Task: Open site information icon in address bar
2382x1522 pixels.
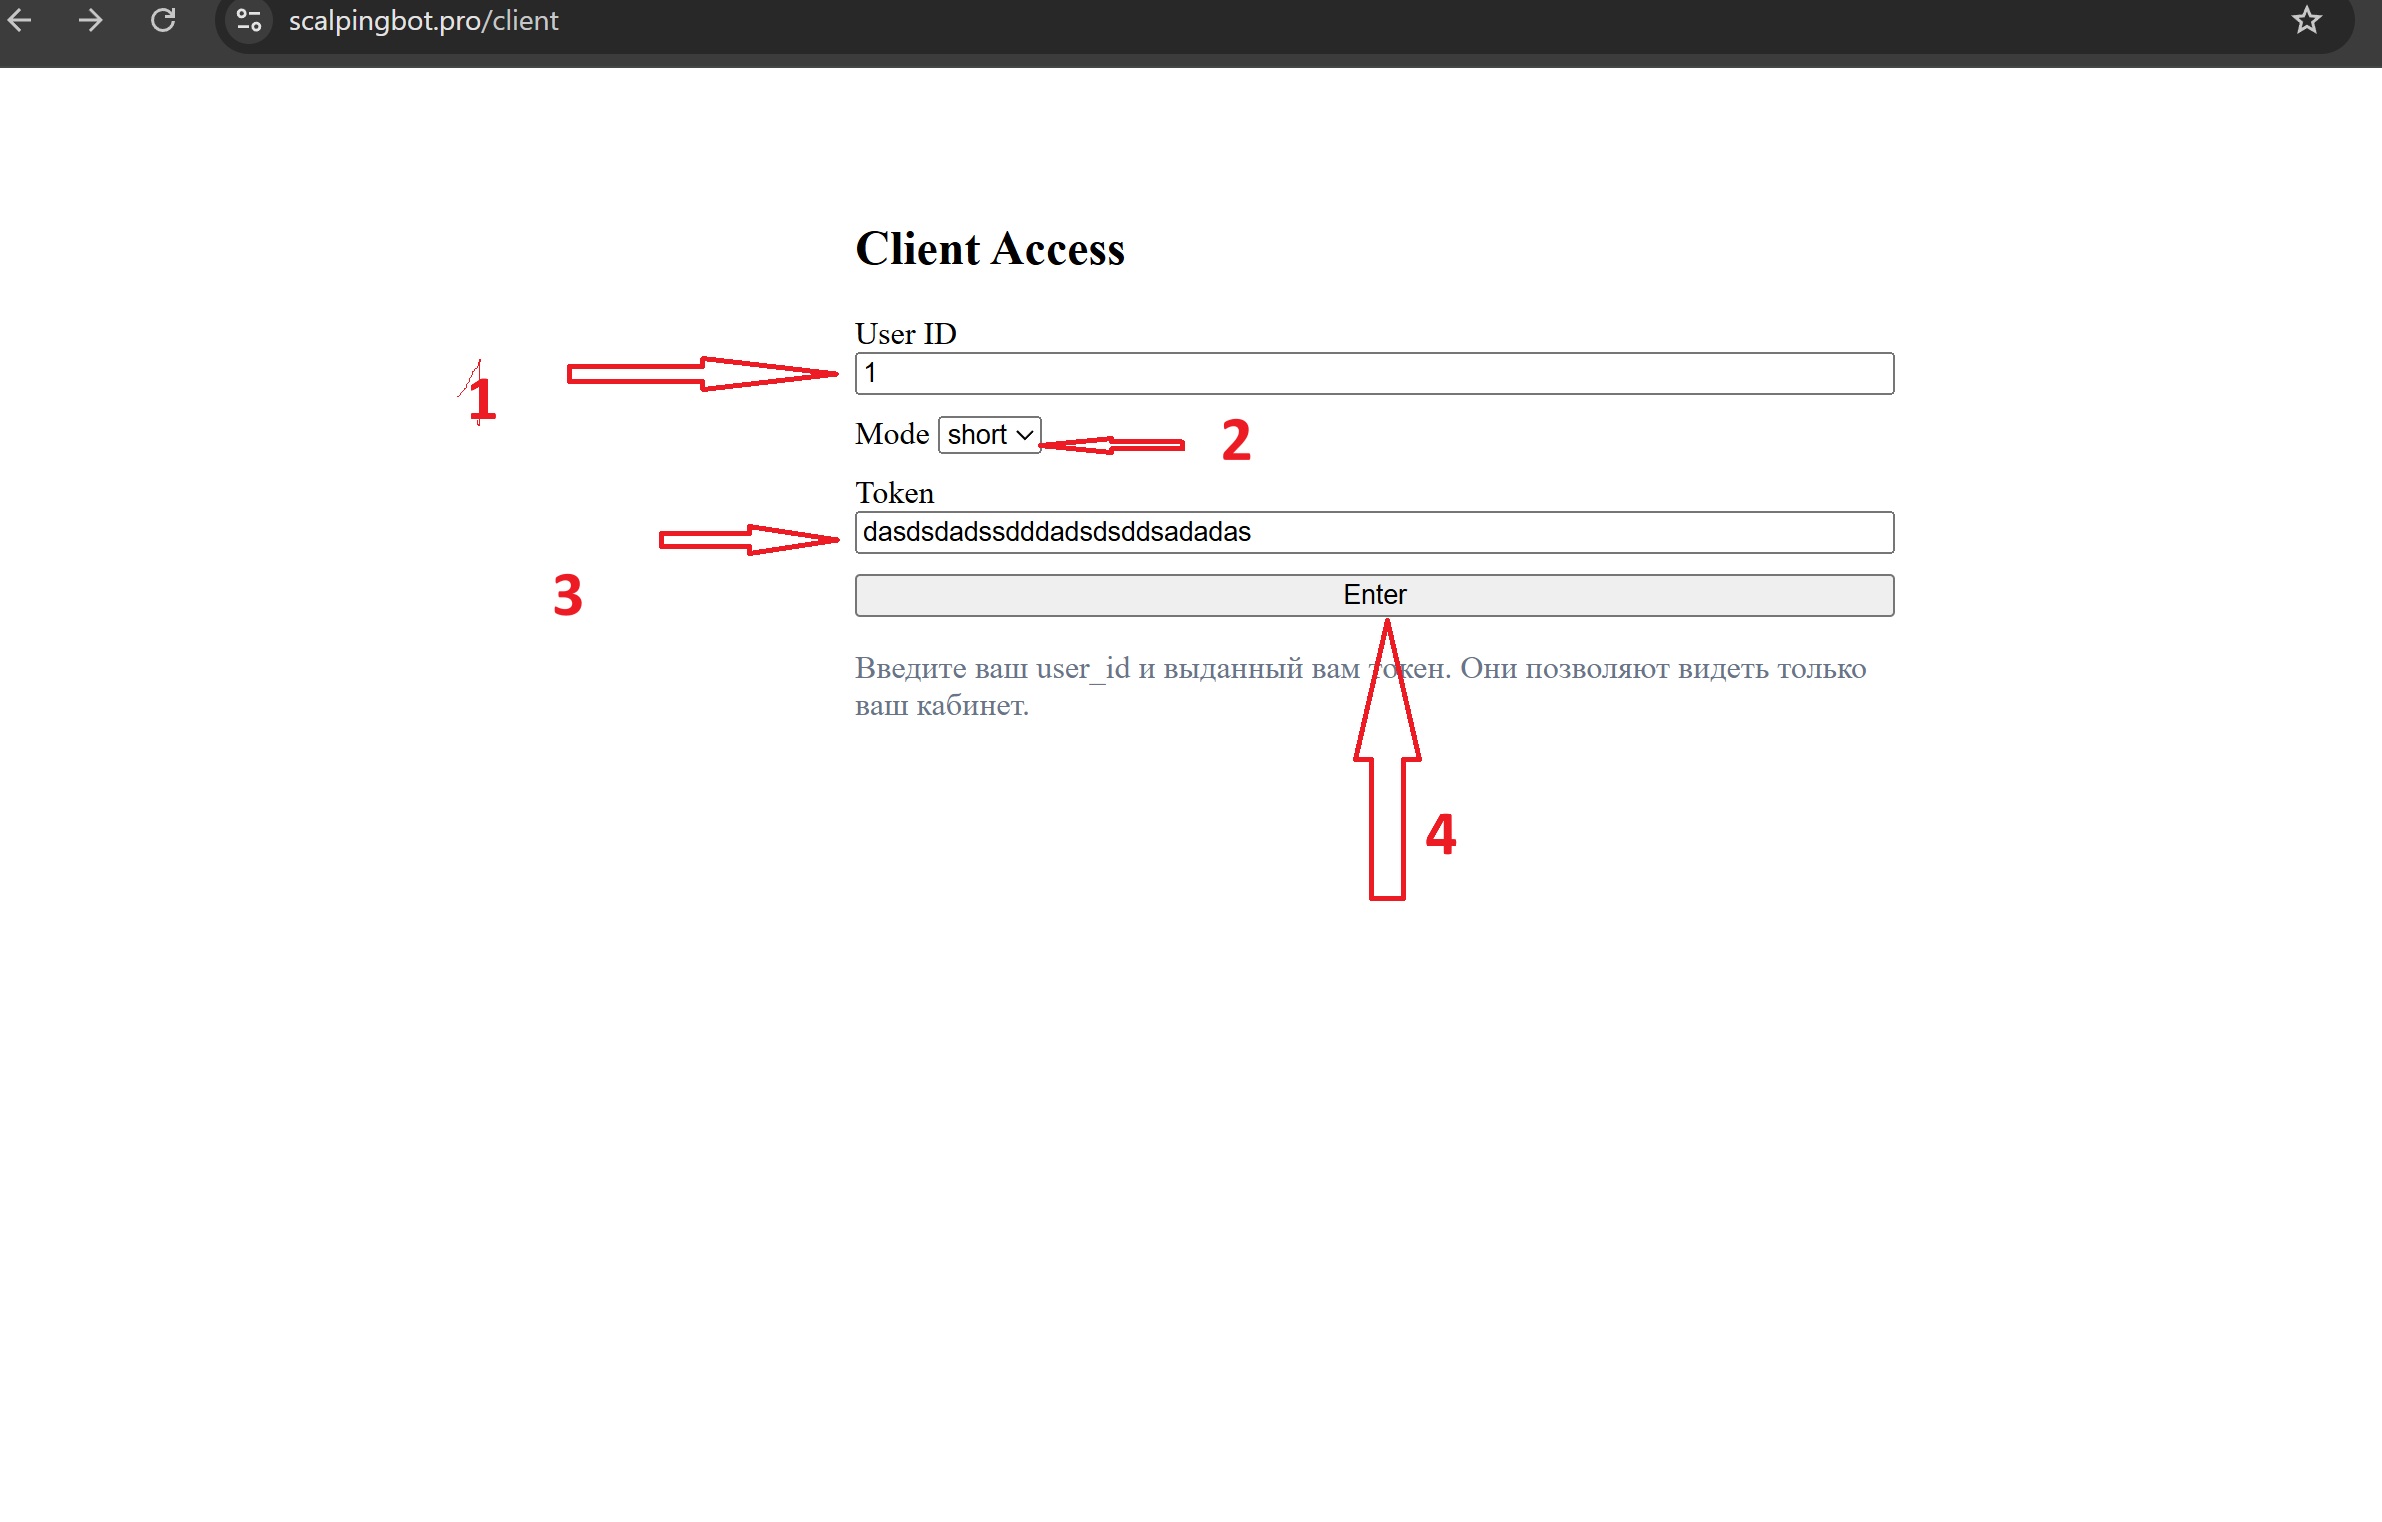Action: click(x=249, y=20)
